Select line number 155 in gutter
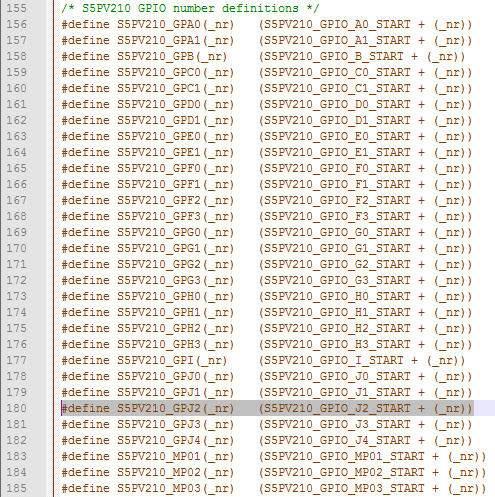This screenshot has width=495, height=497. point(16,8)
